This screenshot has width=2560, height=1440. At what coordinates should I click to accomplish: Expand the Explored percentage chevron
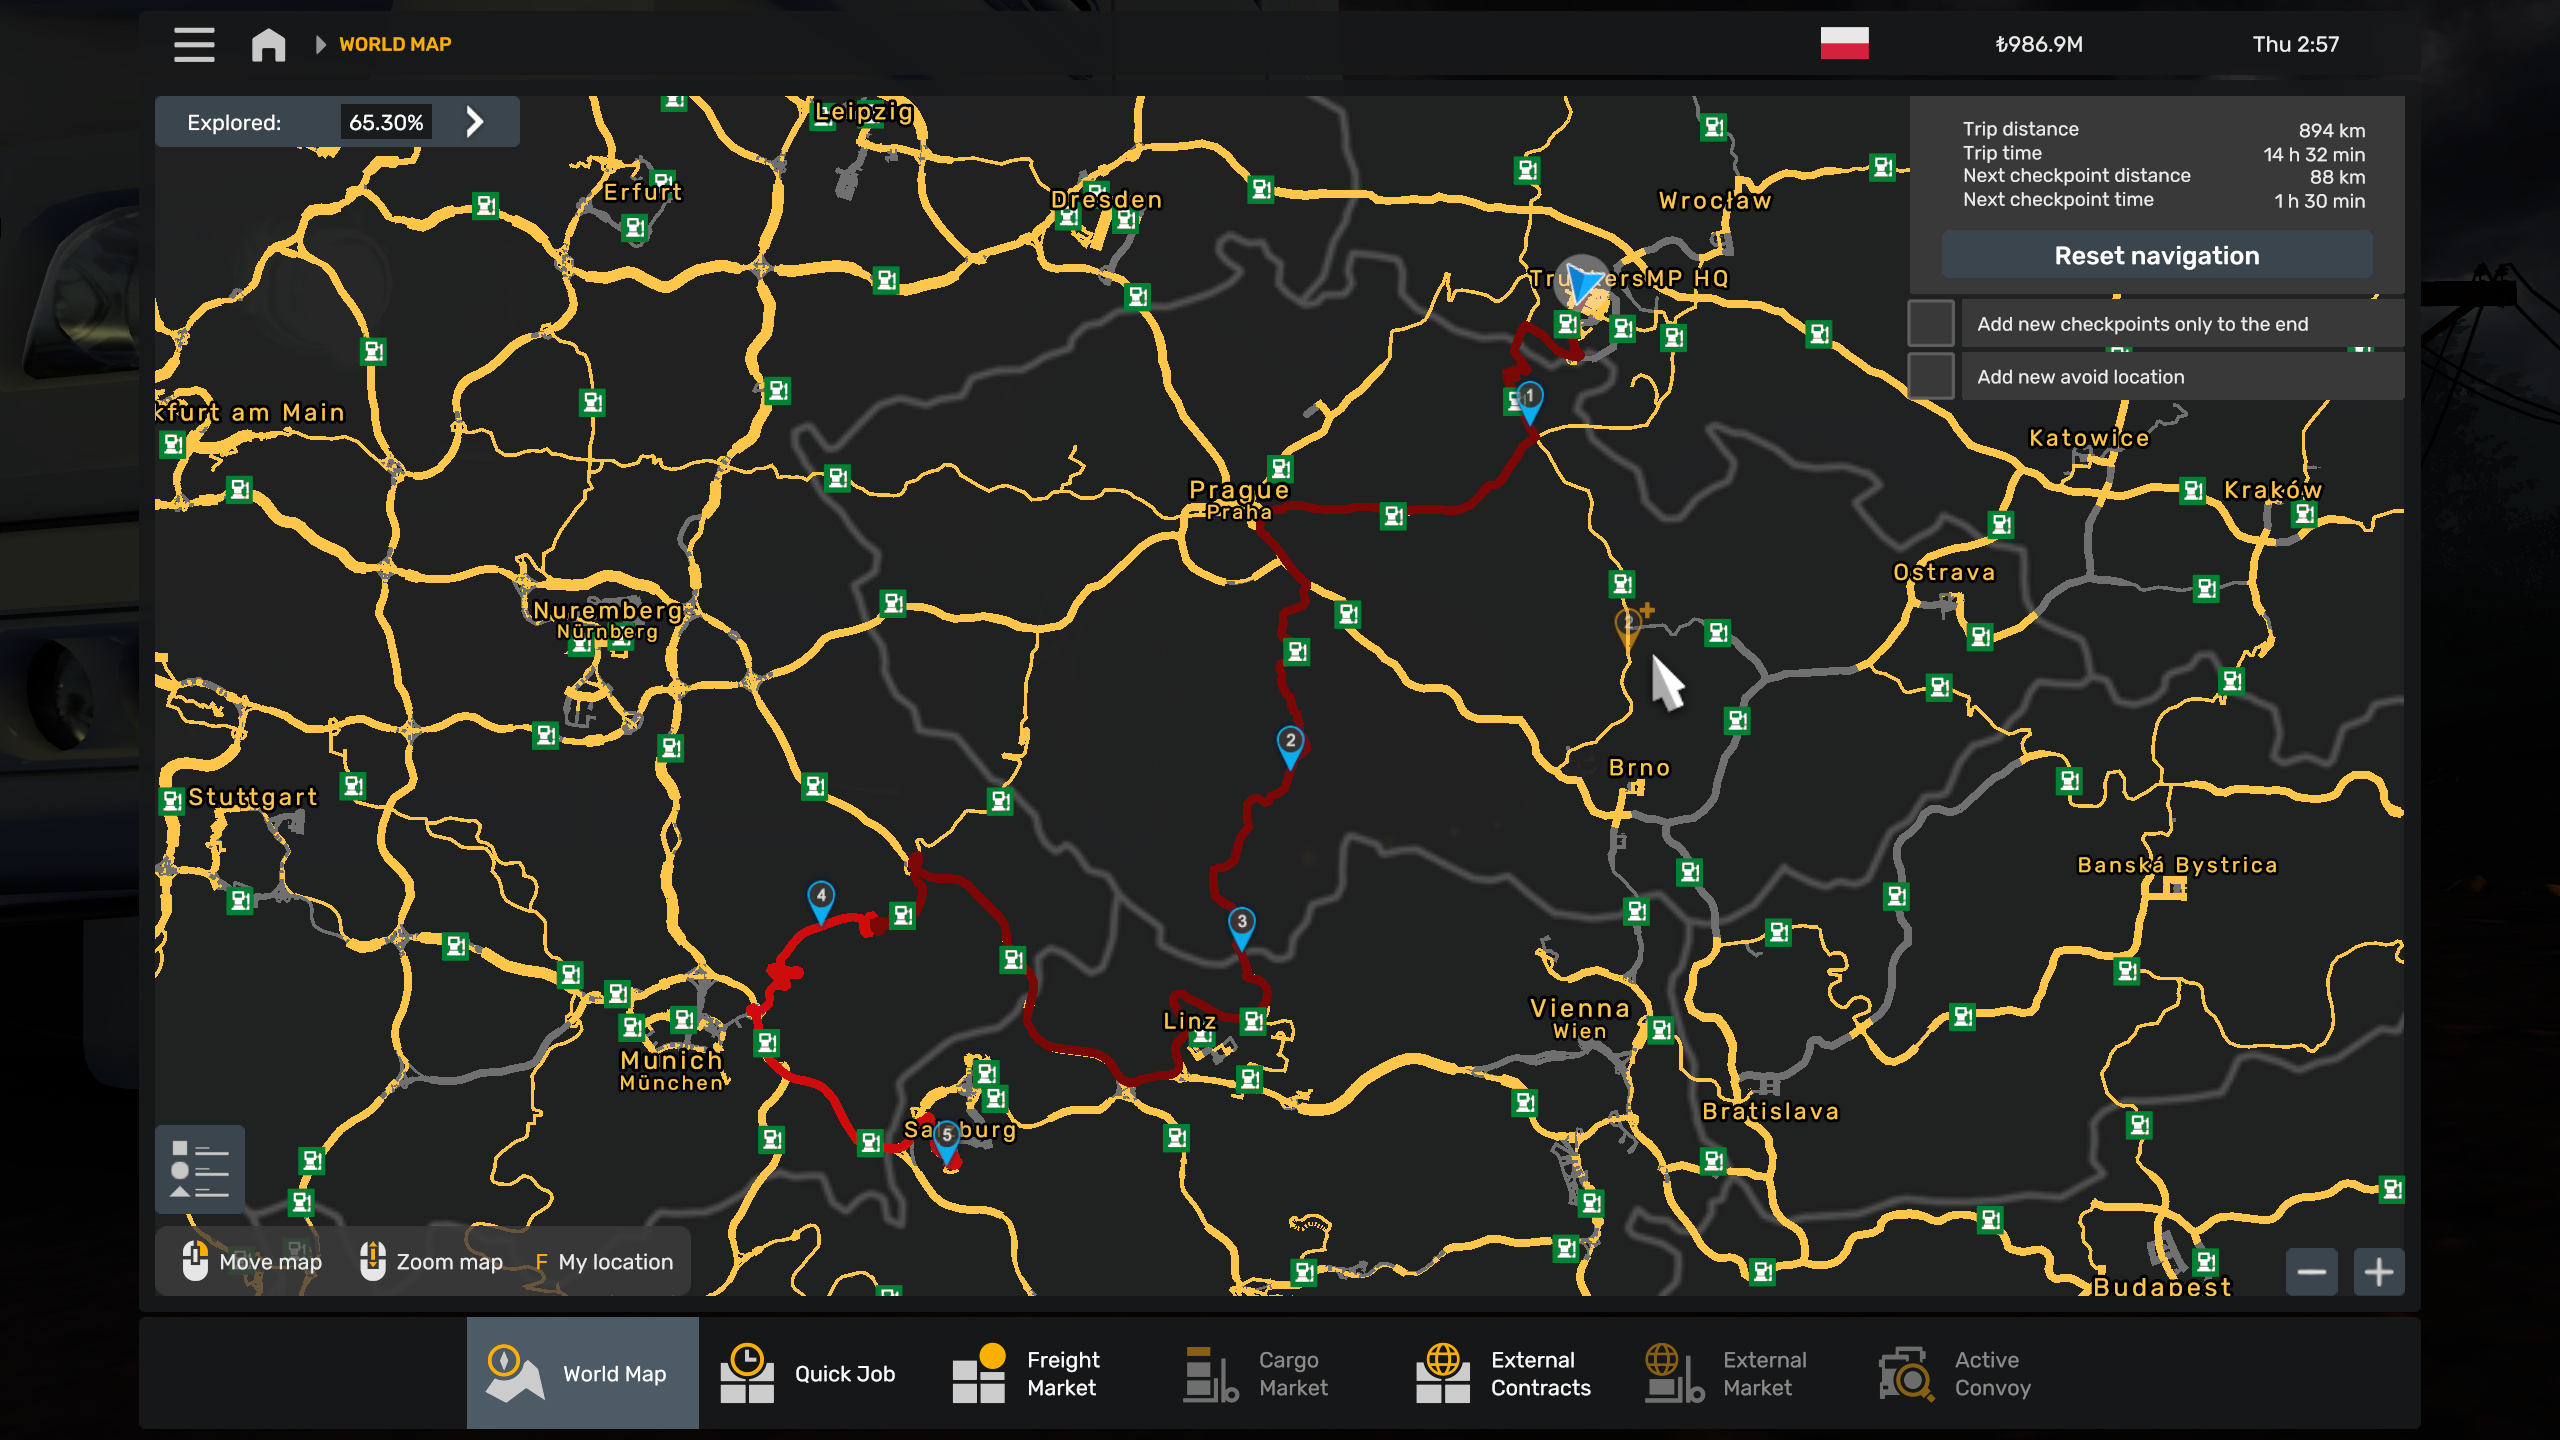coord(475,122)
